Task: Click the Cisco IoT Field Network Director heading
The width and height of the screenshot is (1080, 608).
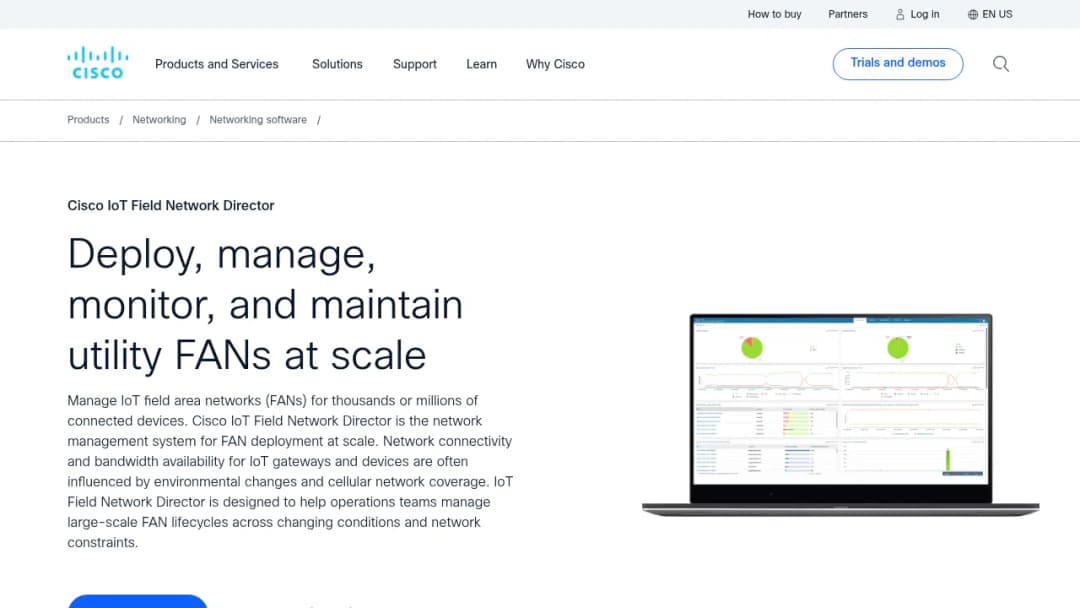Action: tap(171, 205)
